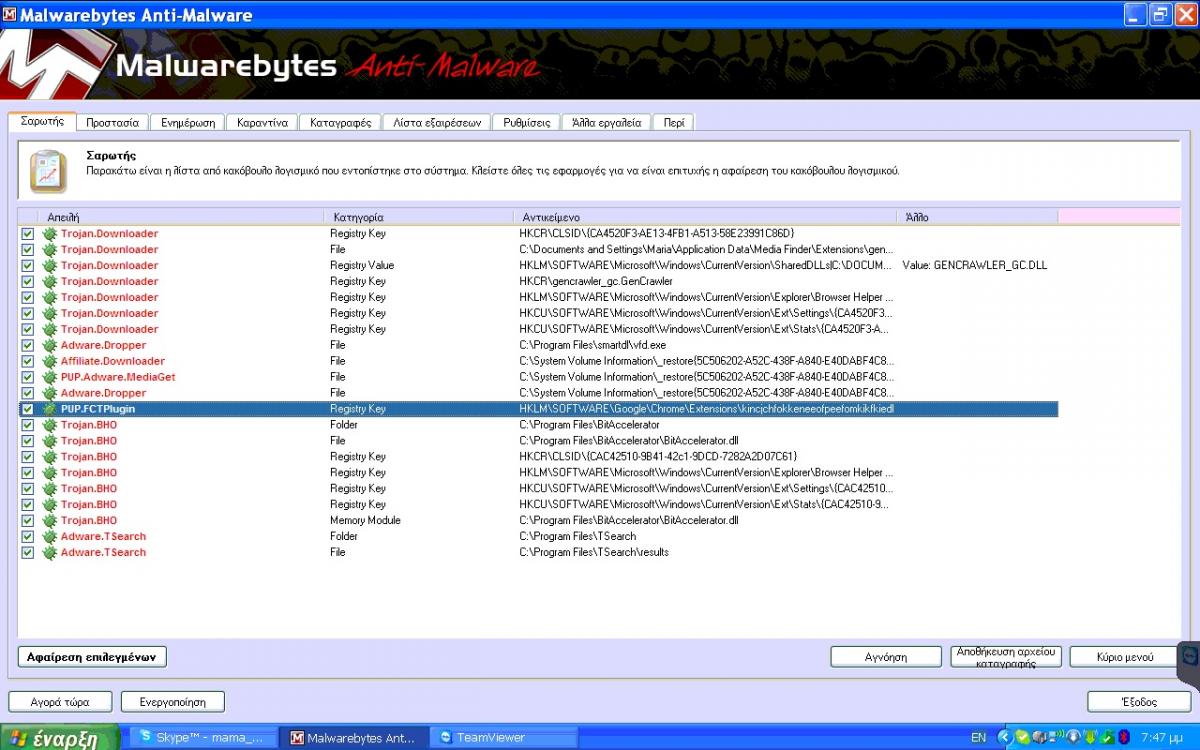Uncheck the Adware.TSearch Folder row checkbox
1200x750 pixels.
point(28,536)
